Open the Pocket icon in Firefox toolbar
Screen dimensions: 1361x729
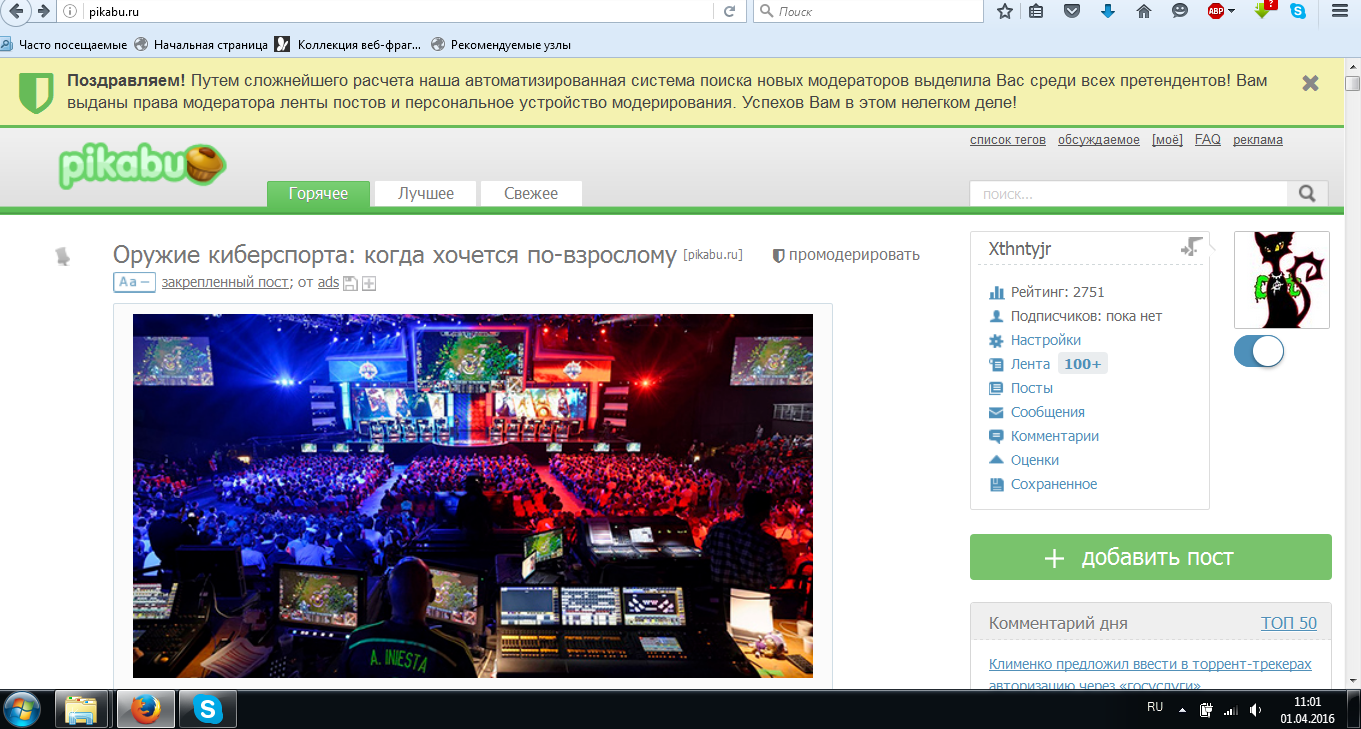(x=1072, y=11)
